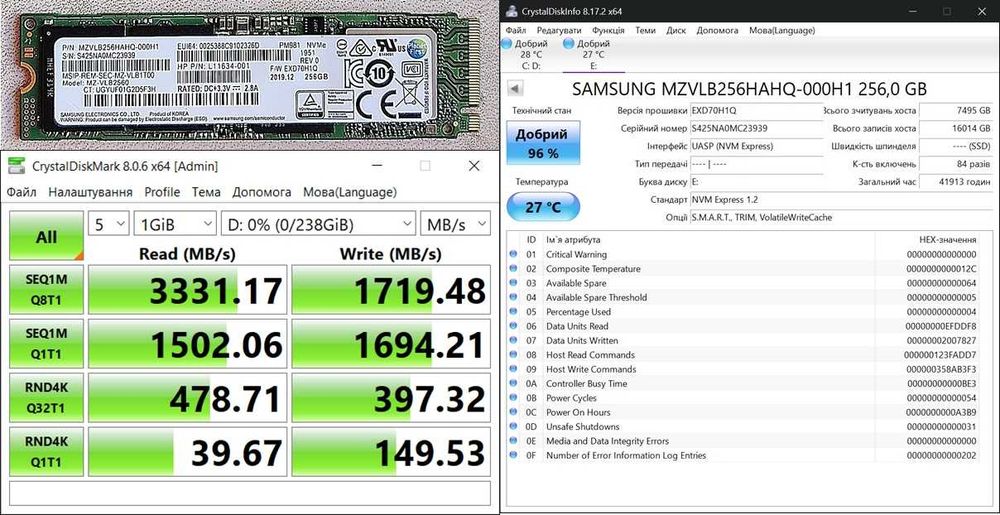1000x515 pixels.
Task: Click the 149.53 random write result
Action: click(x=391, y=451)
